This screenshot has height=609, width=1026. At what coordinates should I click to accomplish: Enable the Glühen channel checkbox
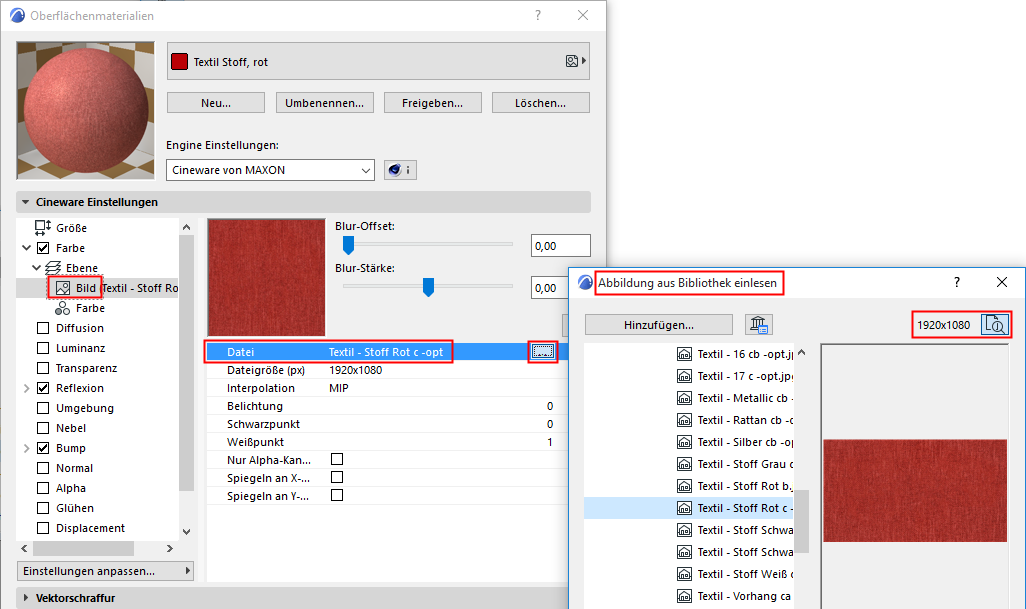pos(43,508)
